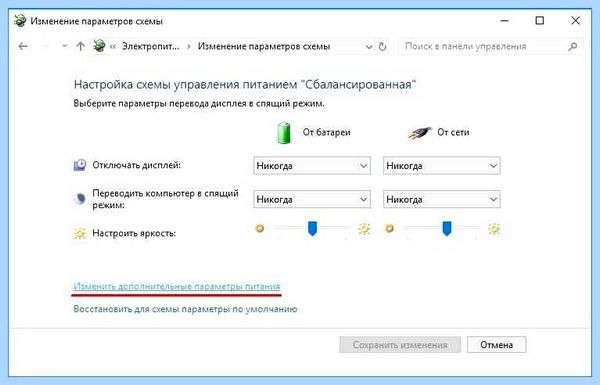Image resolution: width=600 pixels, height=385 pixels.
Task: Open sleep mode dropdown for plugged in
Action: point(442,199)
